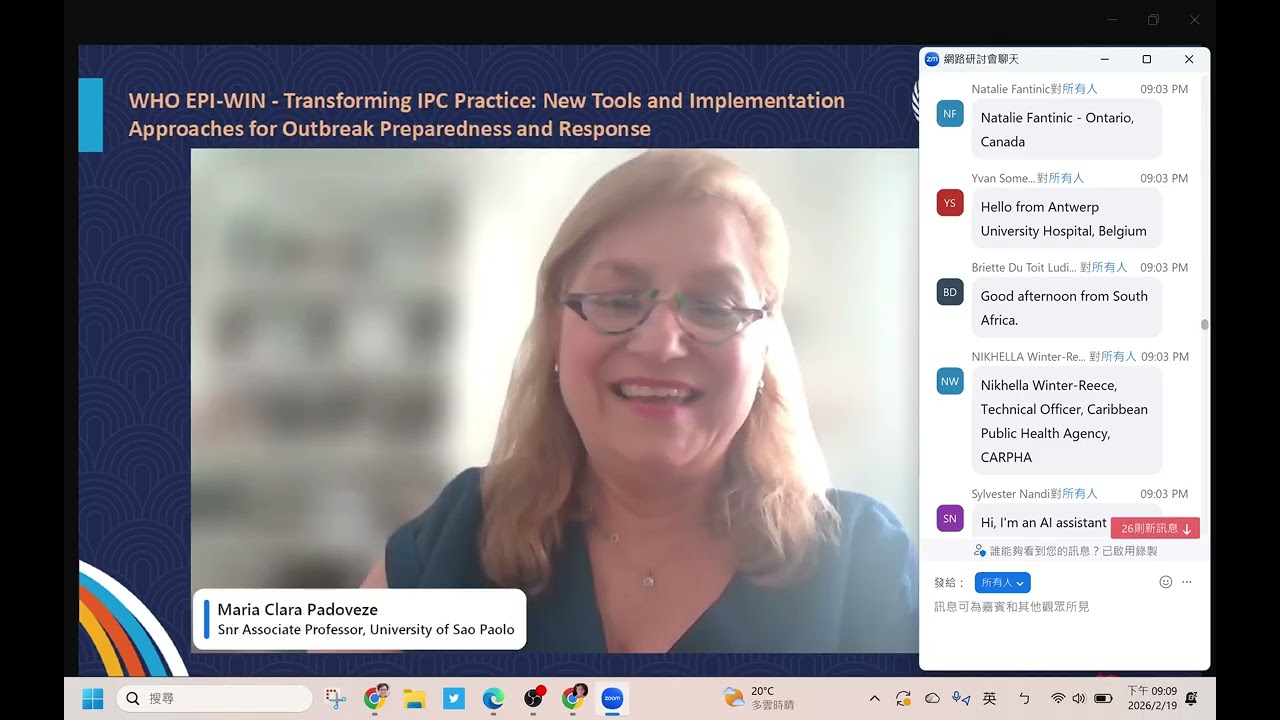Click the speaker video of Maria Clara Padoveze

tap(554, 400)
